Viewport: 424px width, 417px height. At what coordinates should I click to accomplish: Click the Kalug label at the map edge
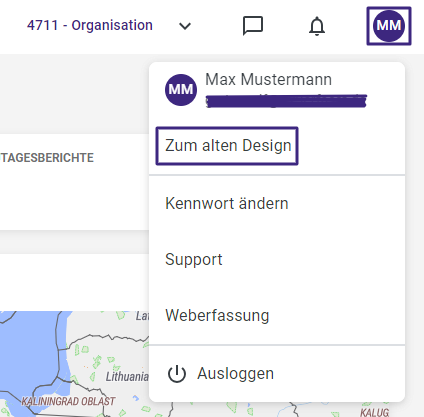(x=375, y=412)
